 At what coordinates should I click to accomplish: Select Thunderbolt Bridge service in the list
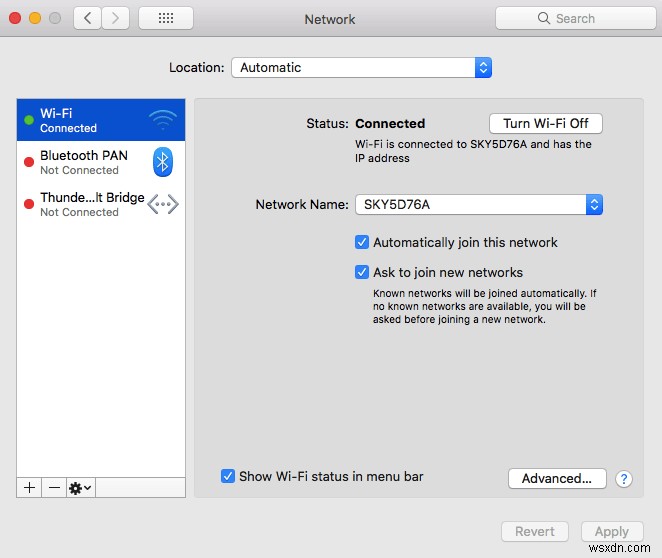click(101, 204)
